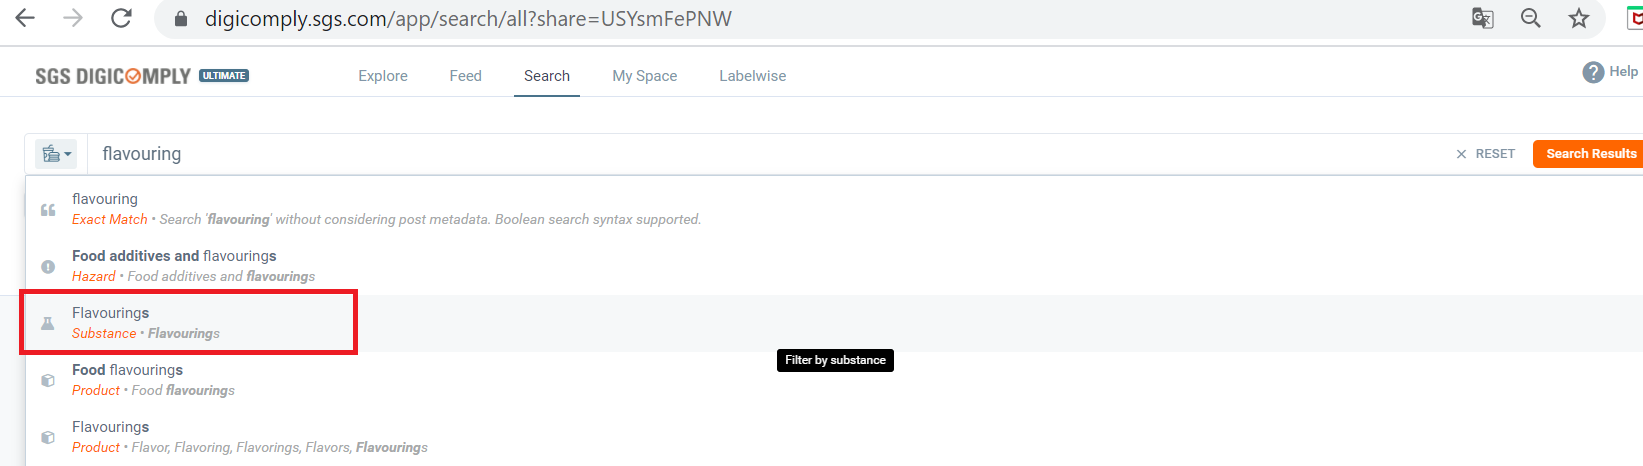Open the search type dropdown selector
Viewport: 1643px width, 466px height.
[56, 154]
